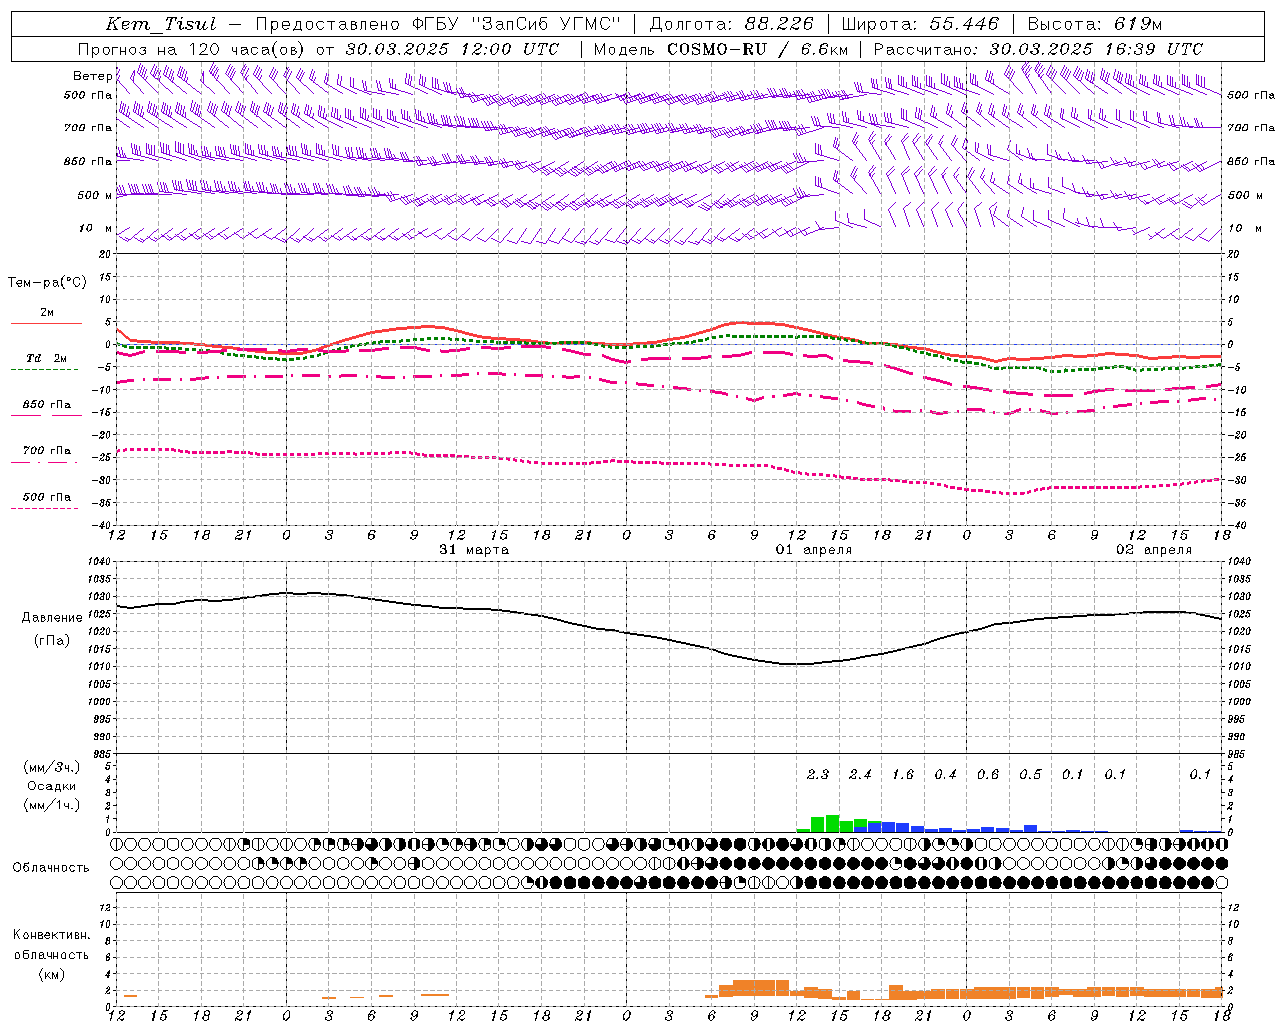This screenshot has width=1280, height=1024.
Task: Click the green dashed Td 2м legend line
Action: 45,369
